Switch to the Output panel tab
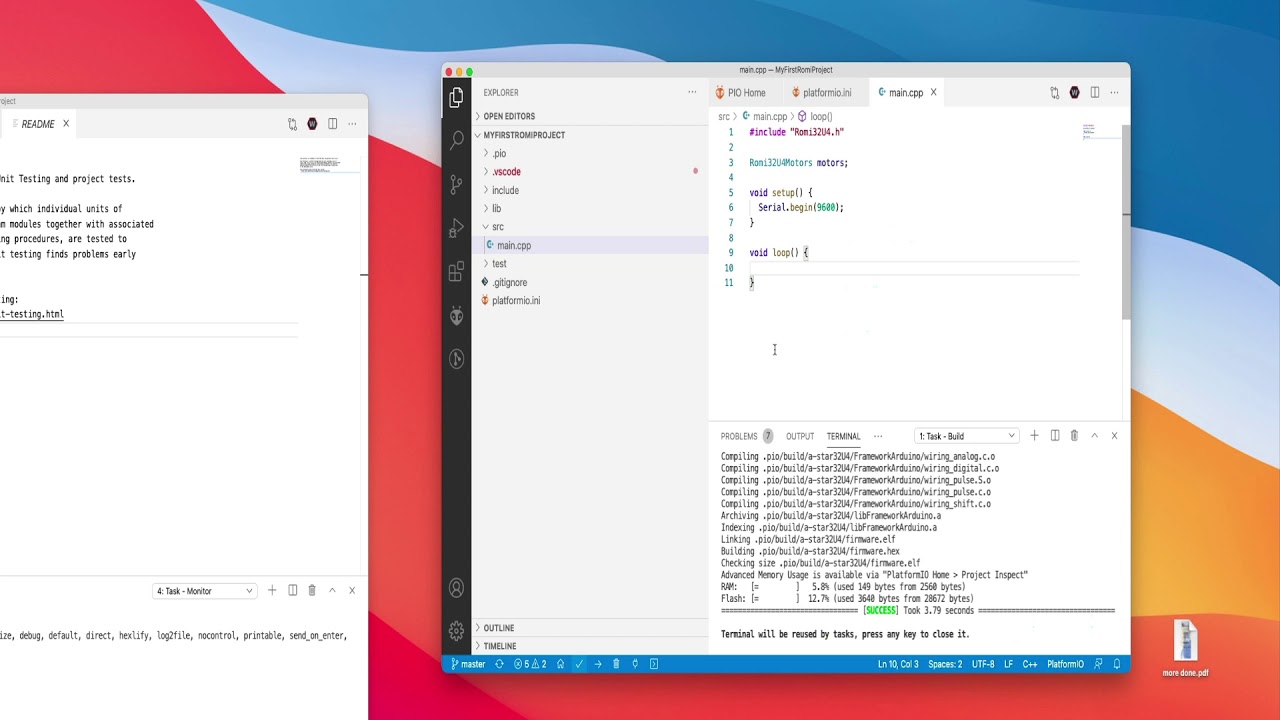 (x=800, y=436)
